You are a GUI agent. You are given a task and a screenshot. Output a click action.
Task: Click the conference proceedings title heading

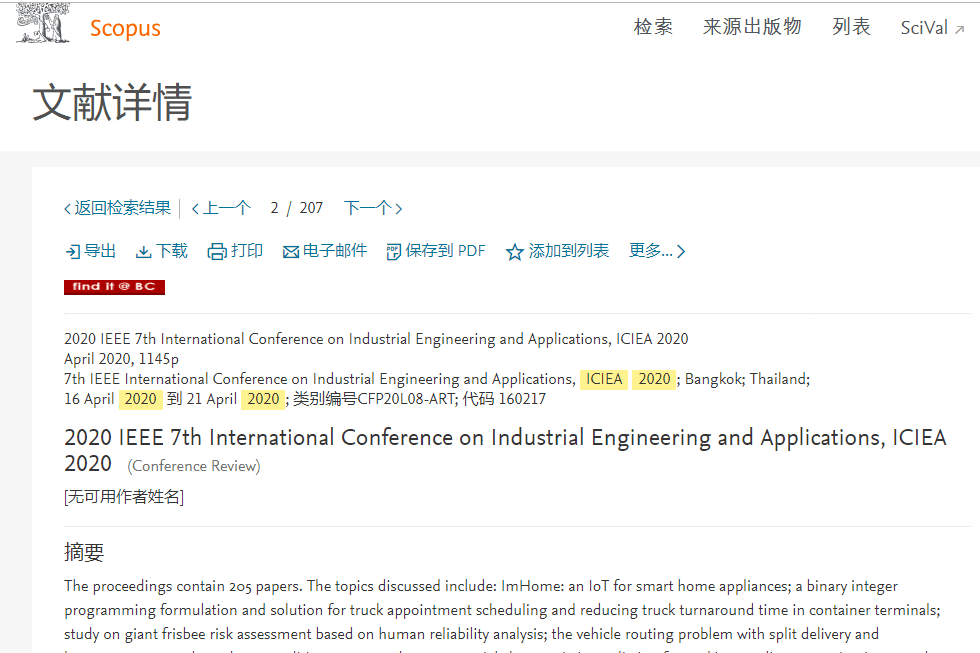(505, 438)
